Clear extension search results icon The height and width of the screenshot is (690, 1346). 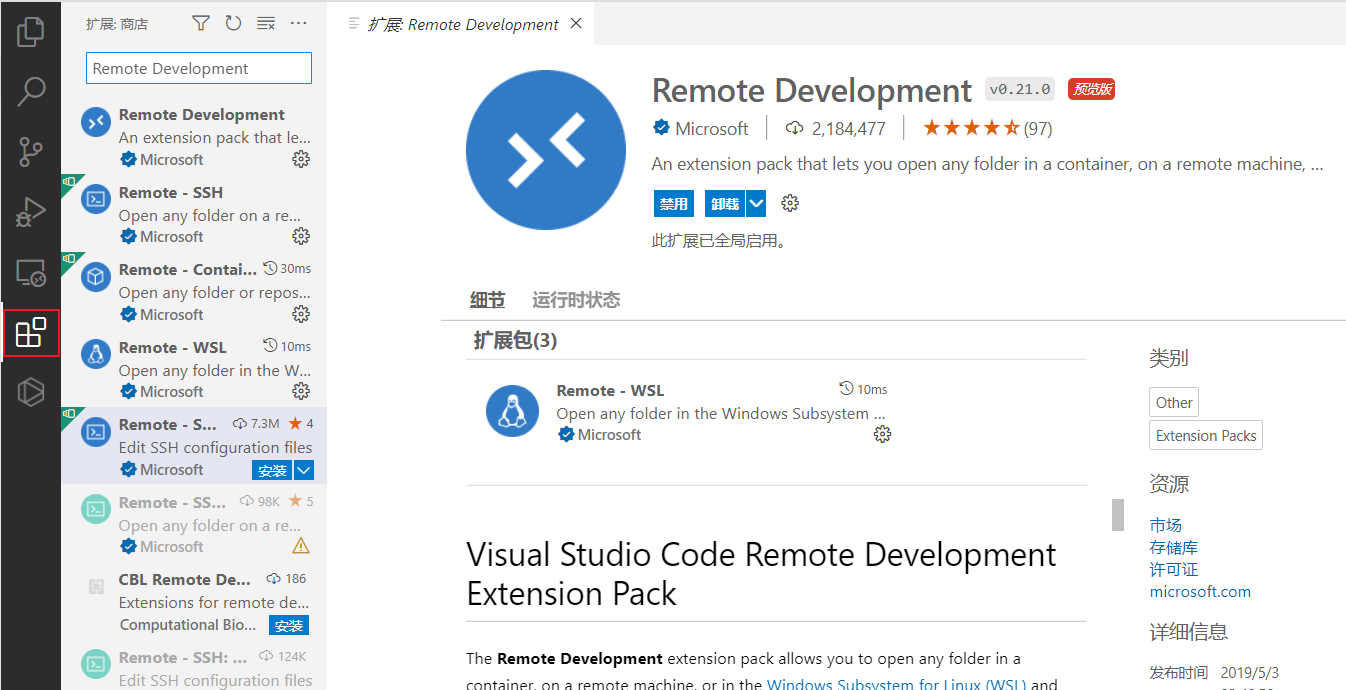265,23
